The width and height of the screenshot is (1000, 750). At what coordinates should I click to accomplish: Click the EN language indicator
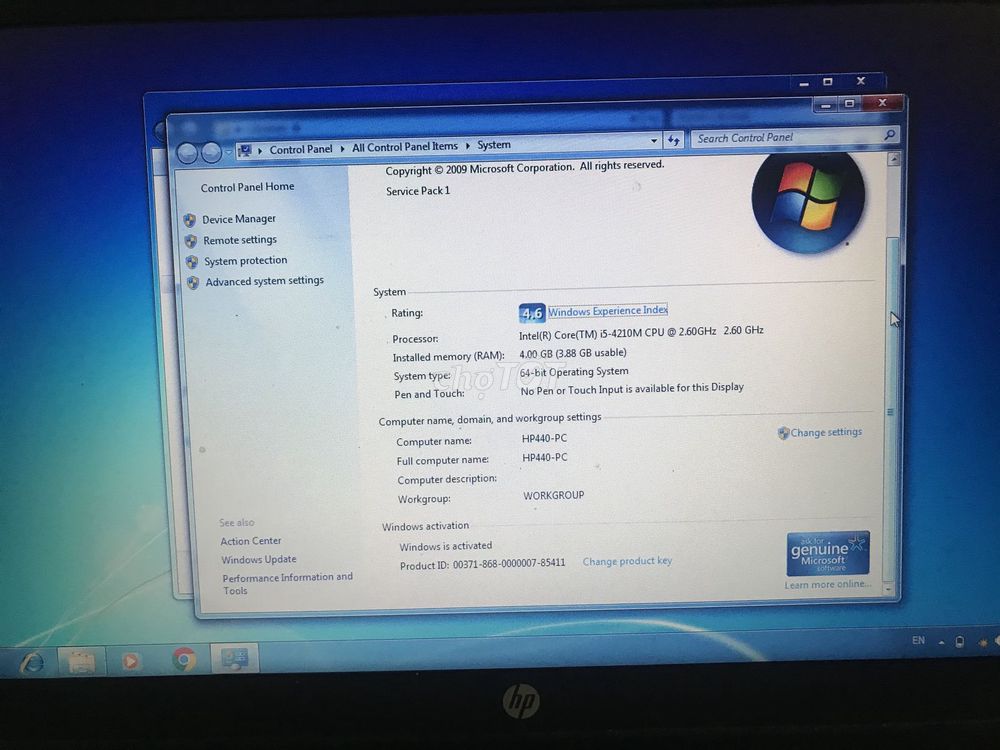(918, 640)
